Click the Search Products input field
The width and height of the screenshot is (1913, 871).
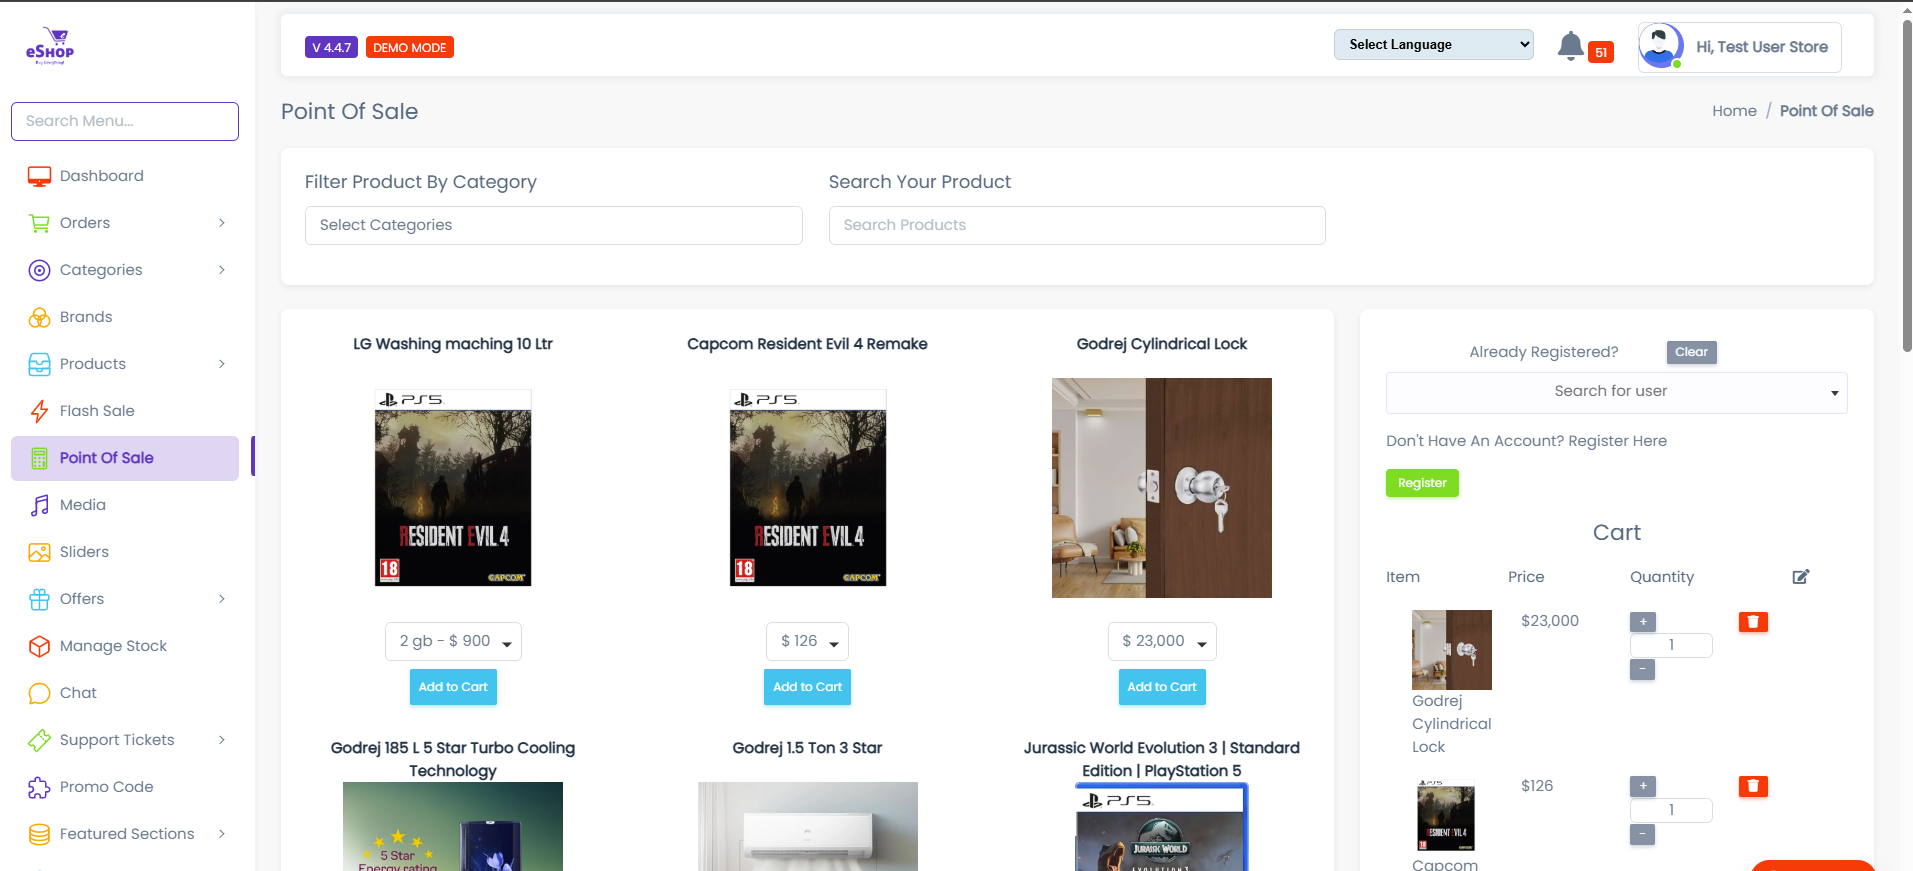(x=1077, y=225)
